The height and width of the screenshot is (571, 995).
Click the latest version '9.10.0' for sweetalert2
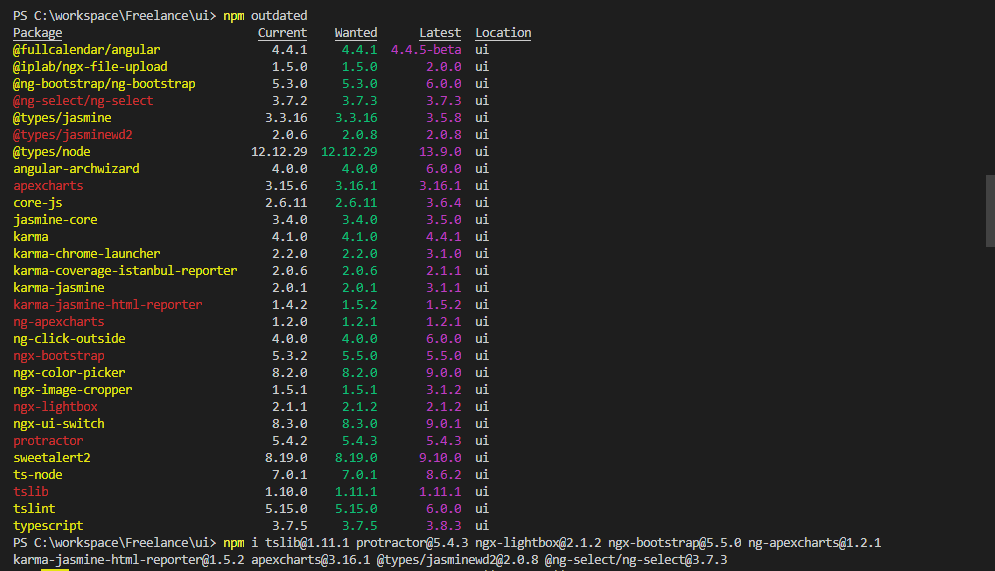[x=440, y=458]
